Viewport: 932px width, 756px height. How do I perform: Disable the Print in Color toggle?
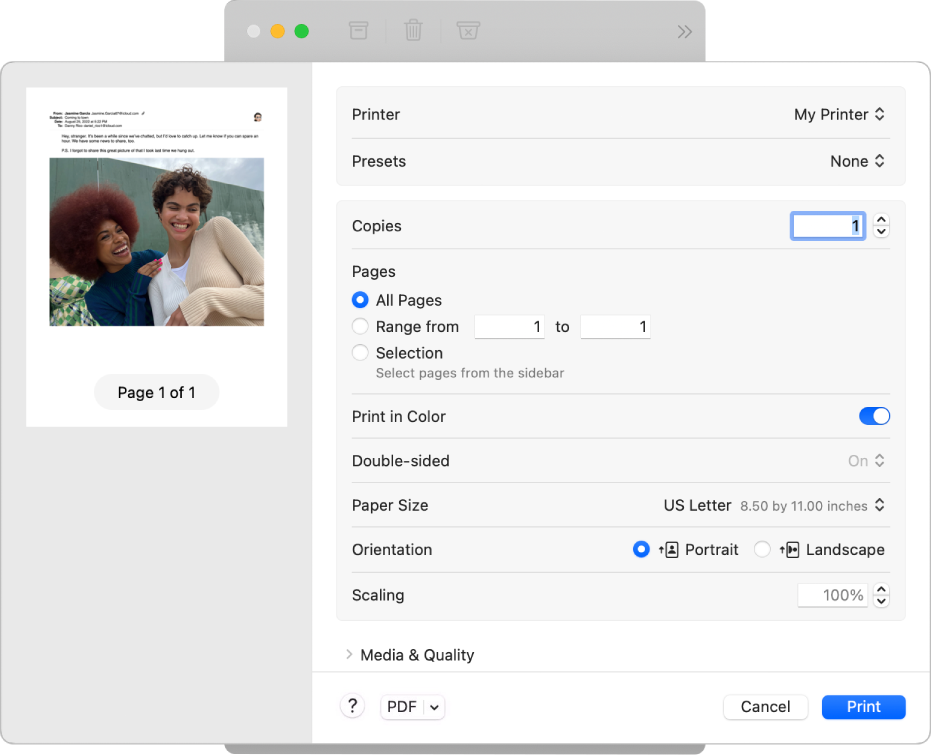pyautogui.click(x=874, y=416)
